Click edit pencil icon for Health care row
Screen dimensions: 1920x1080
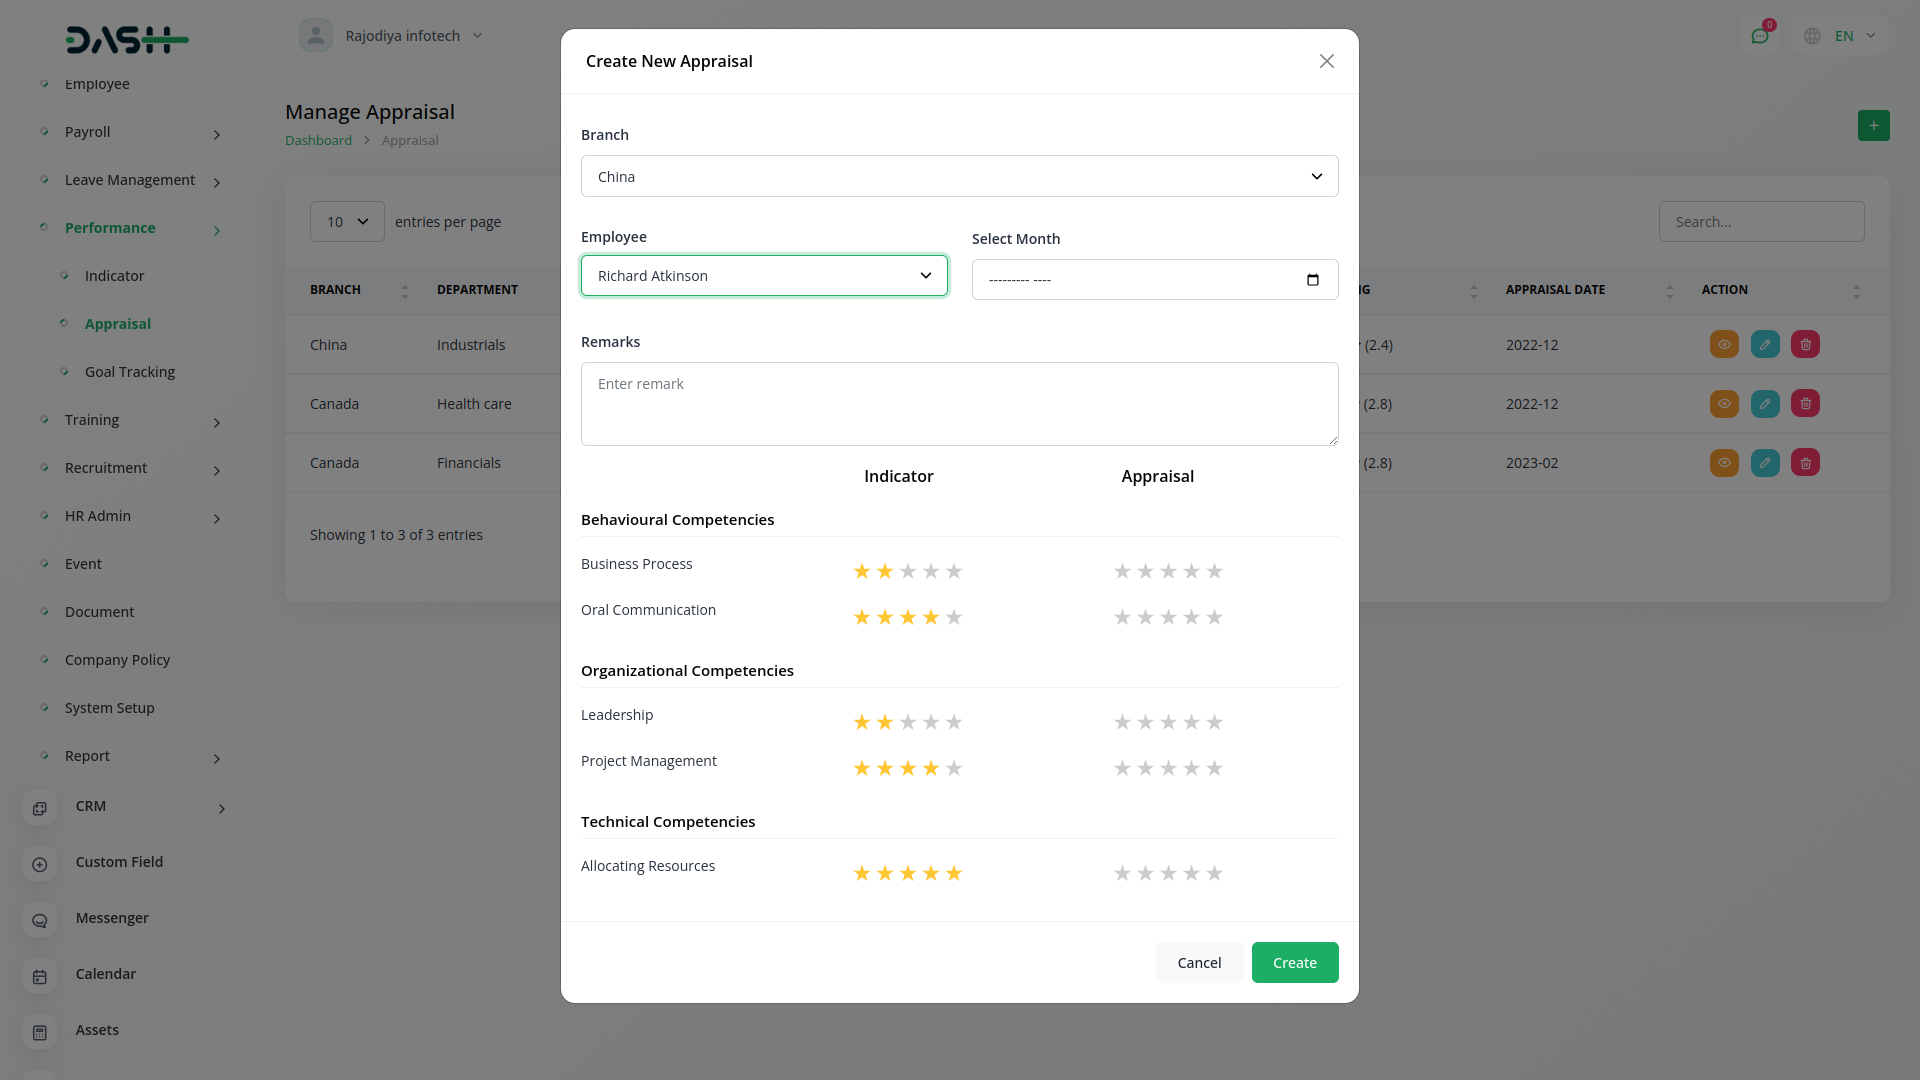[1765, 404]
